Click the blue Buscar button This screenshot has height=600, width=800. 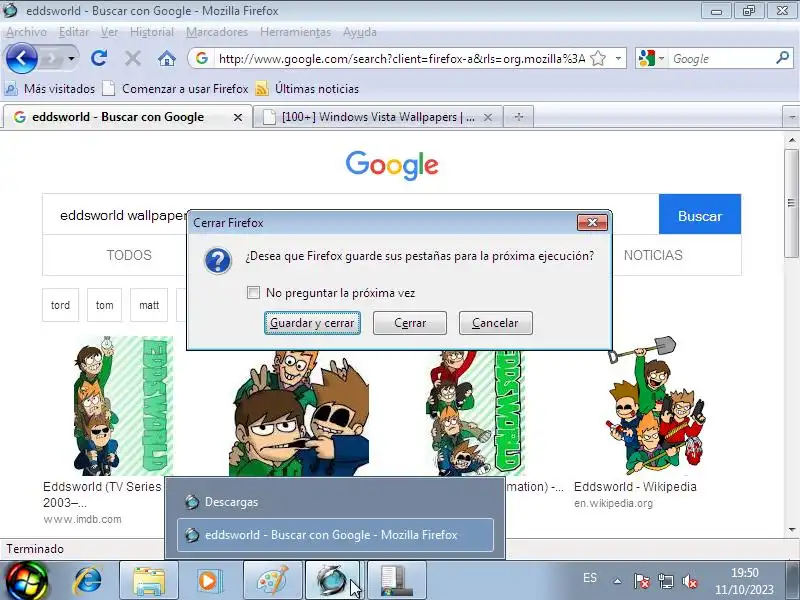[700, 215]
